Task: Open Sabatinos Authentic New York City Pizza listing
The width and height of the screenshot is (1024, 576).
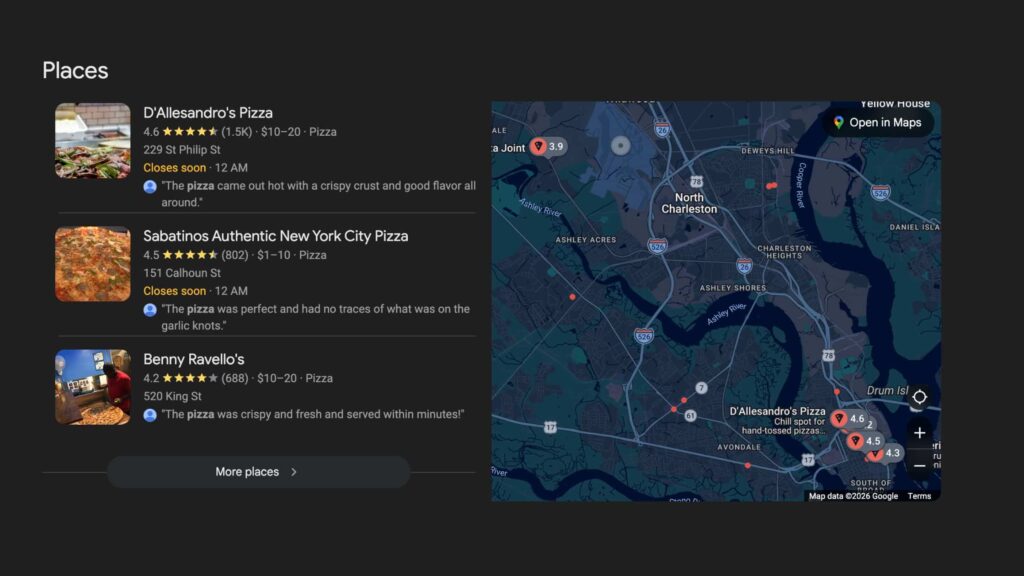Action: pyautogui.click(x=276, y=236)
